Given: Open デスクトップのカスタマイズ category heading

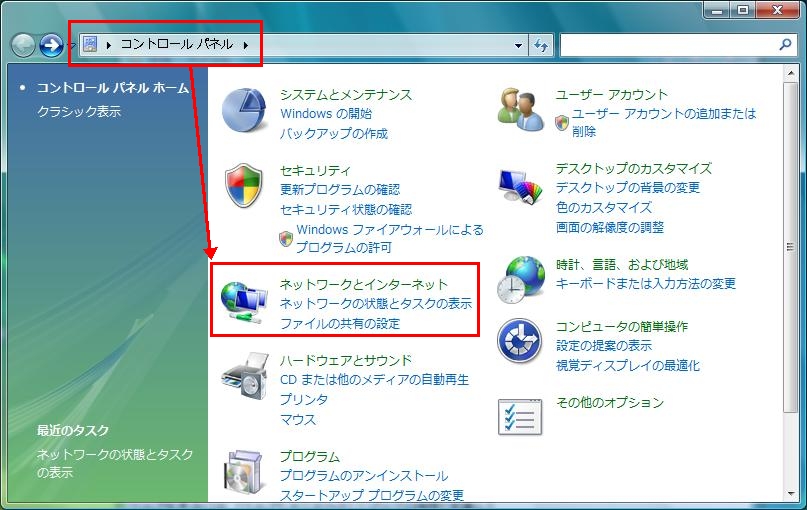Looking at the screenshot, I should tap(634, 168).
